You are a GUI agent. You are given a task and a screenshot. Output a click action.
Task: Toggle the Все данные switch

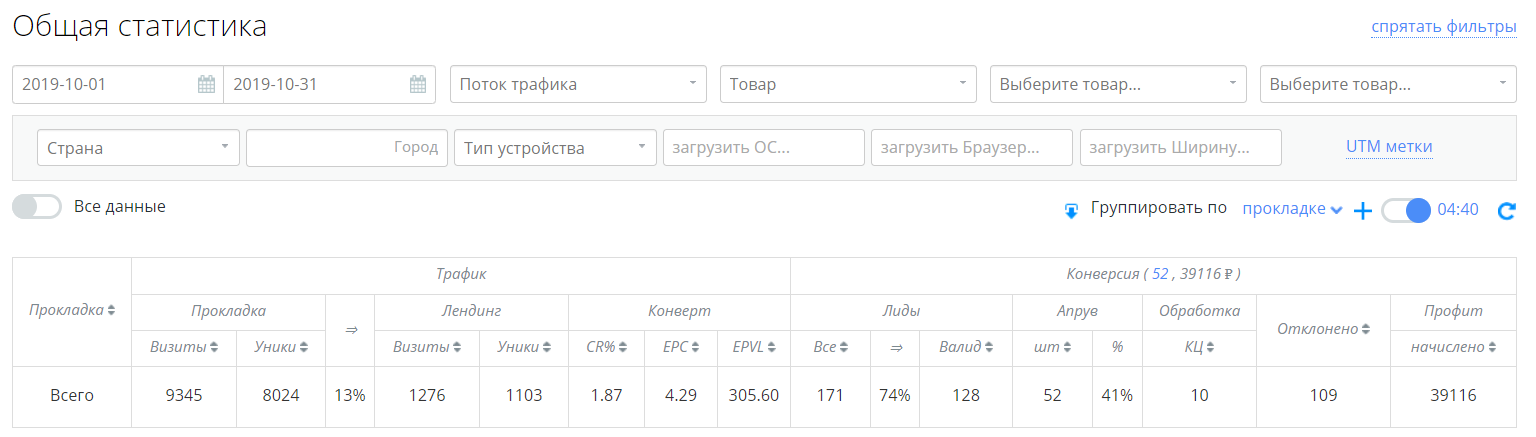[x=37, y=207]
